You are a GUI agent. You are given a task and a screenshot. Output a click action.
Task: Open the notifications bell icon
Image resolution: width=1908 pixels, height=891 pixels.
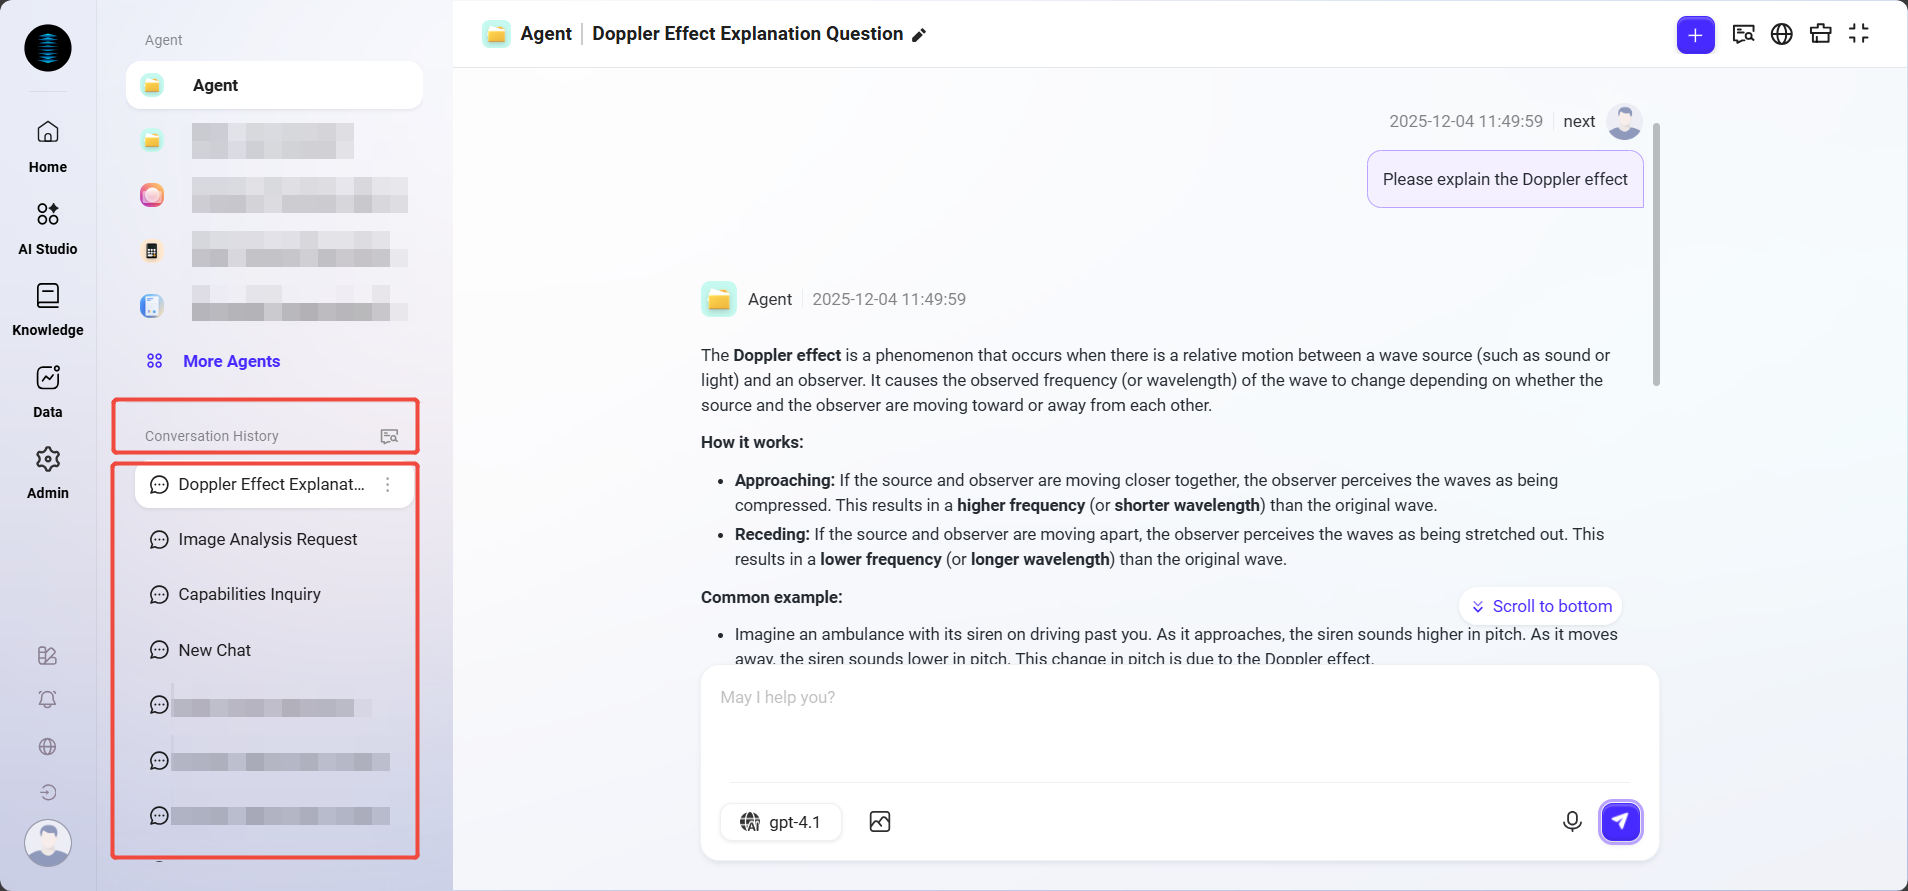click(x=47, y=699)
